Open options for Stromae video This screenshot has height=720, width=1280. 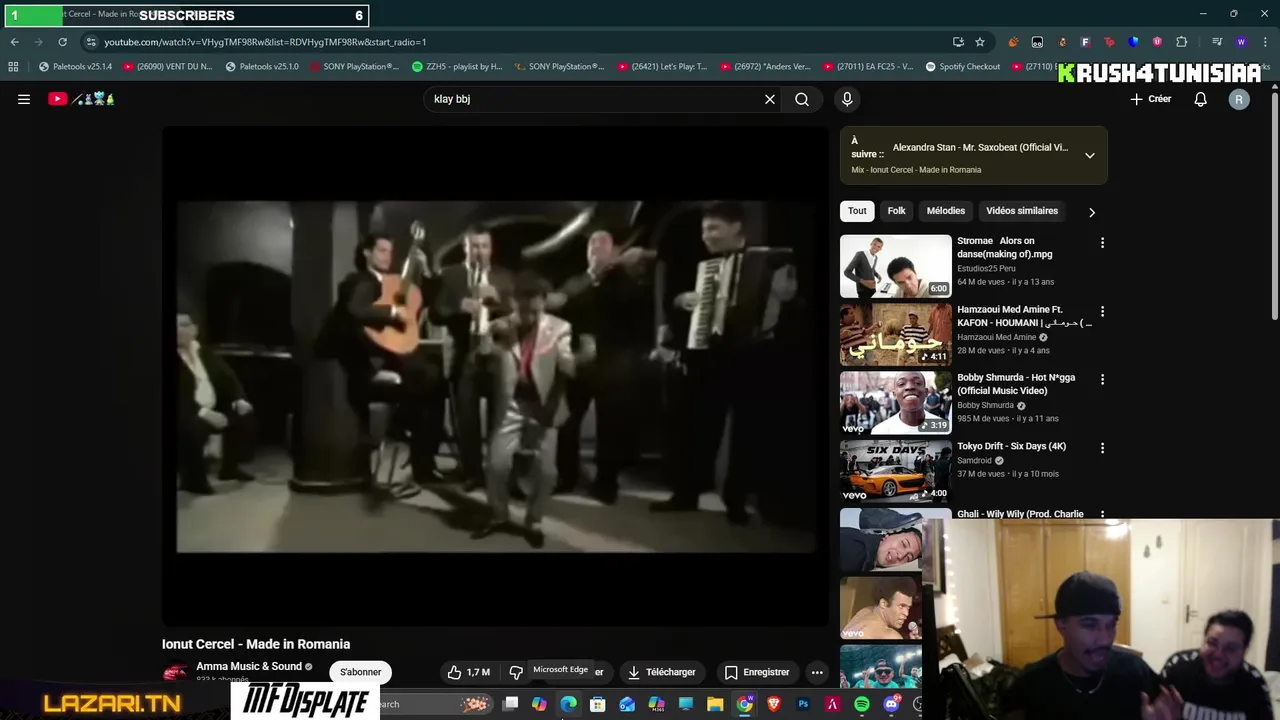pos(1102,243)
